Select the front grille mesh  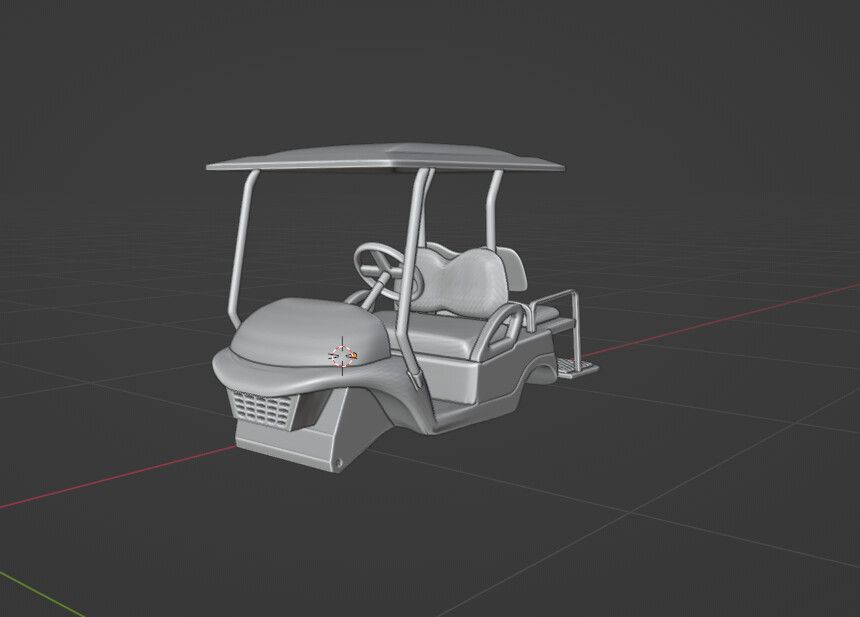click(x=264, y=409)
